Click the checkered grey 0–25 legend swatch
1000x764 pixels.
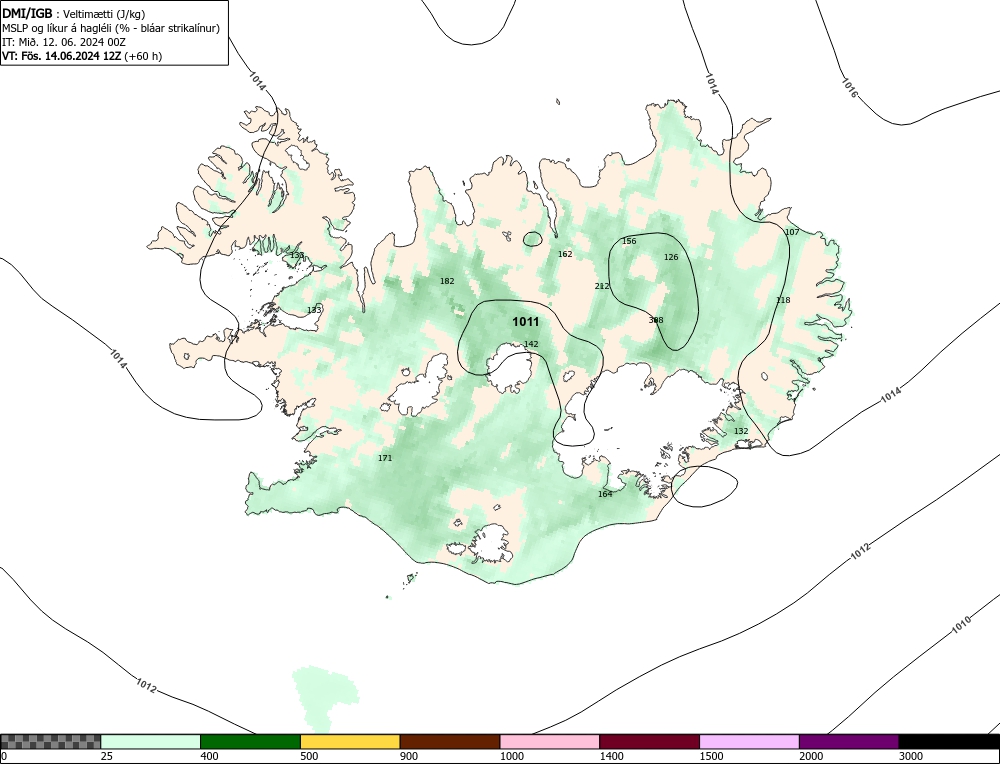pos(50,741)
